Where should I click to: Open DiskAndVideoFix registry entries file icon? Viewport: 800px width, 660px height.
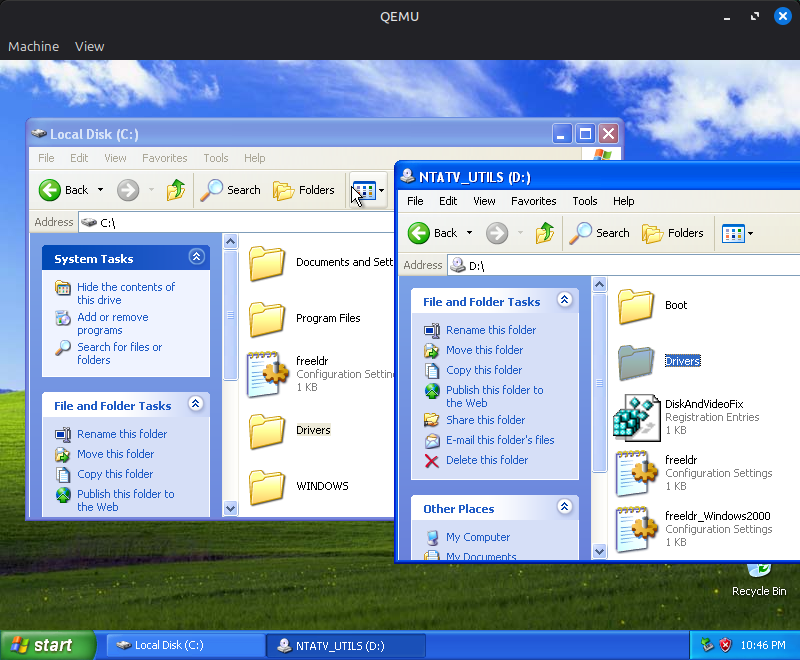click(636, 416)
